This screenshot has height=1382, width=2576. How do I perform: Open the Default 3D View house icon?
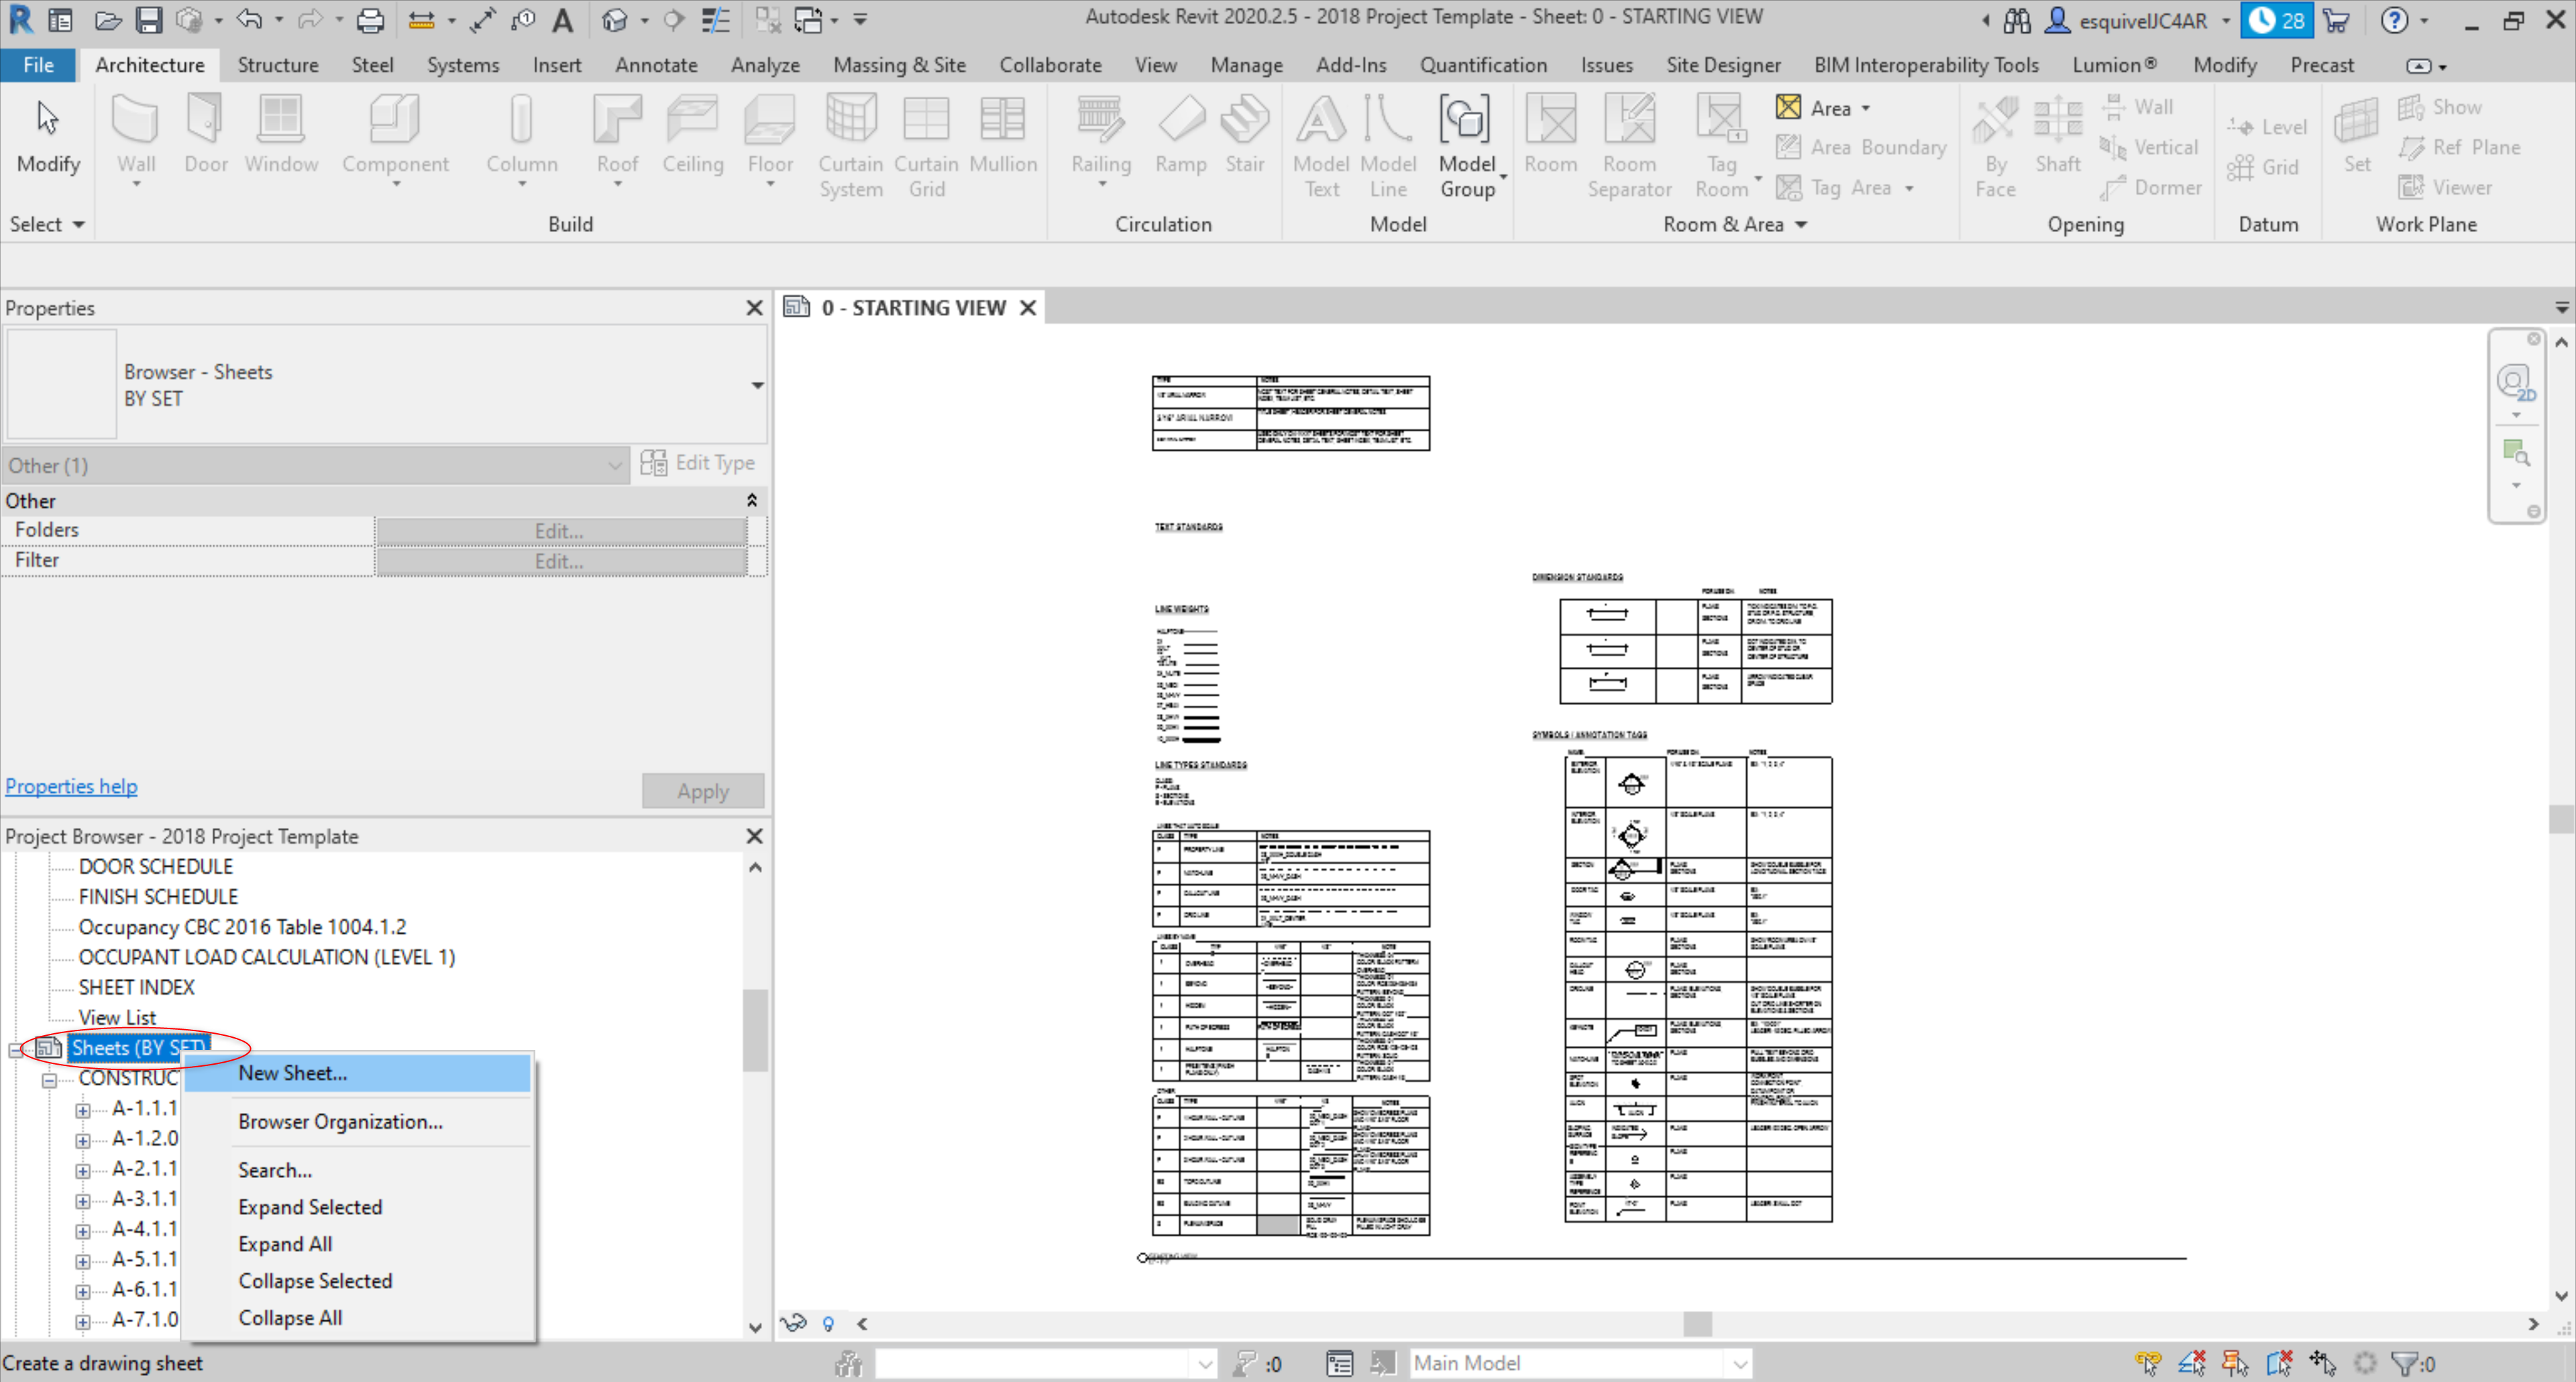(614, 20)
